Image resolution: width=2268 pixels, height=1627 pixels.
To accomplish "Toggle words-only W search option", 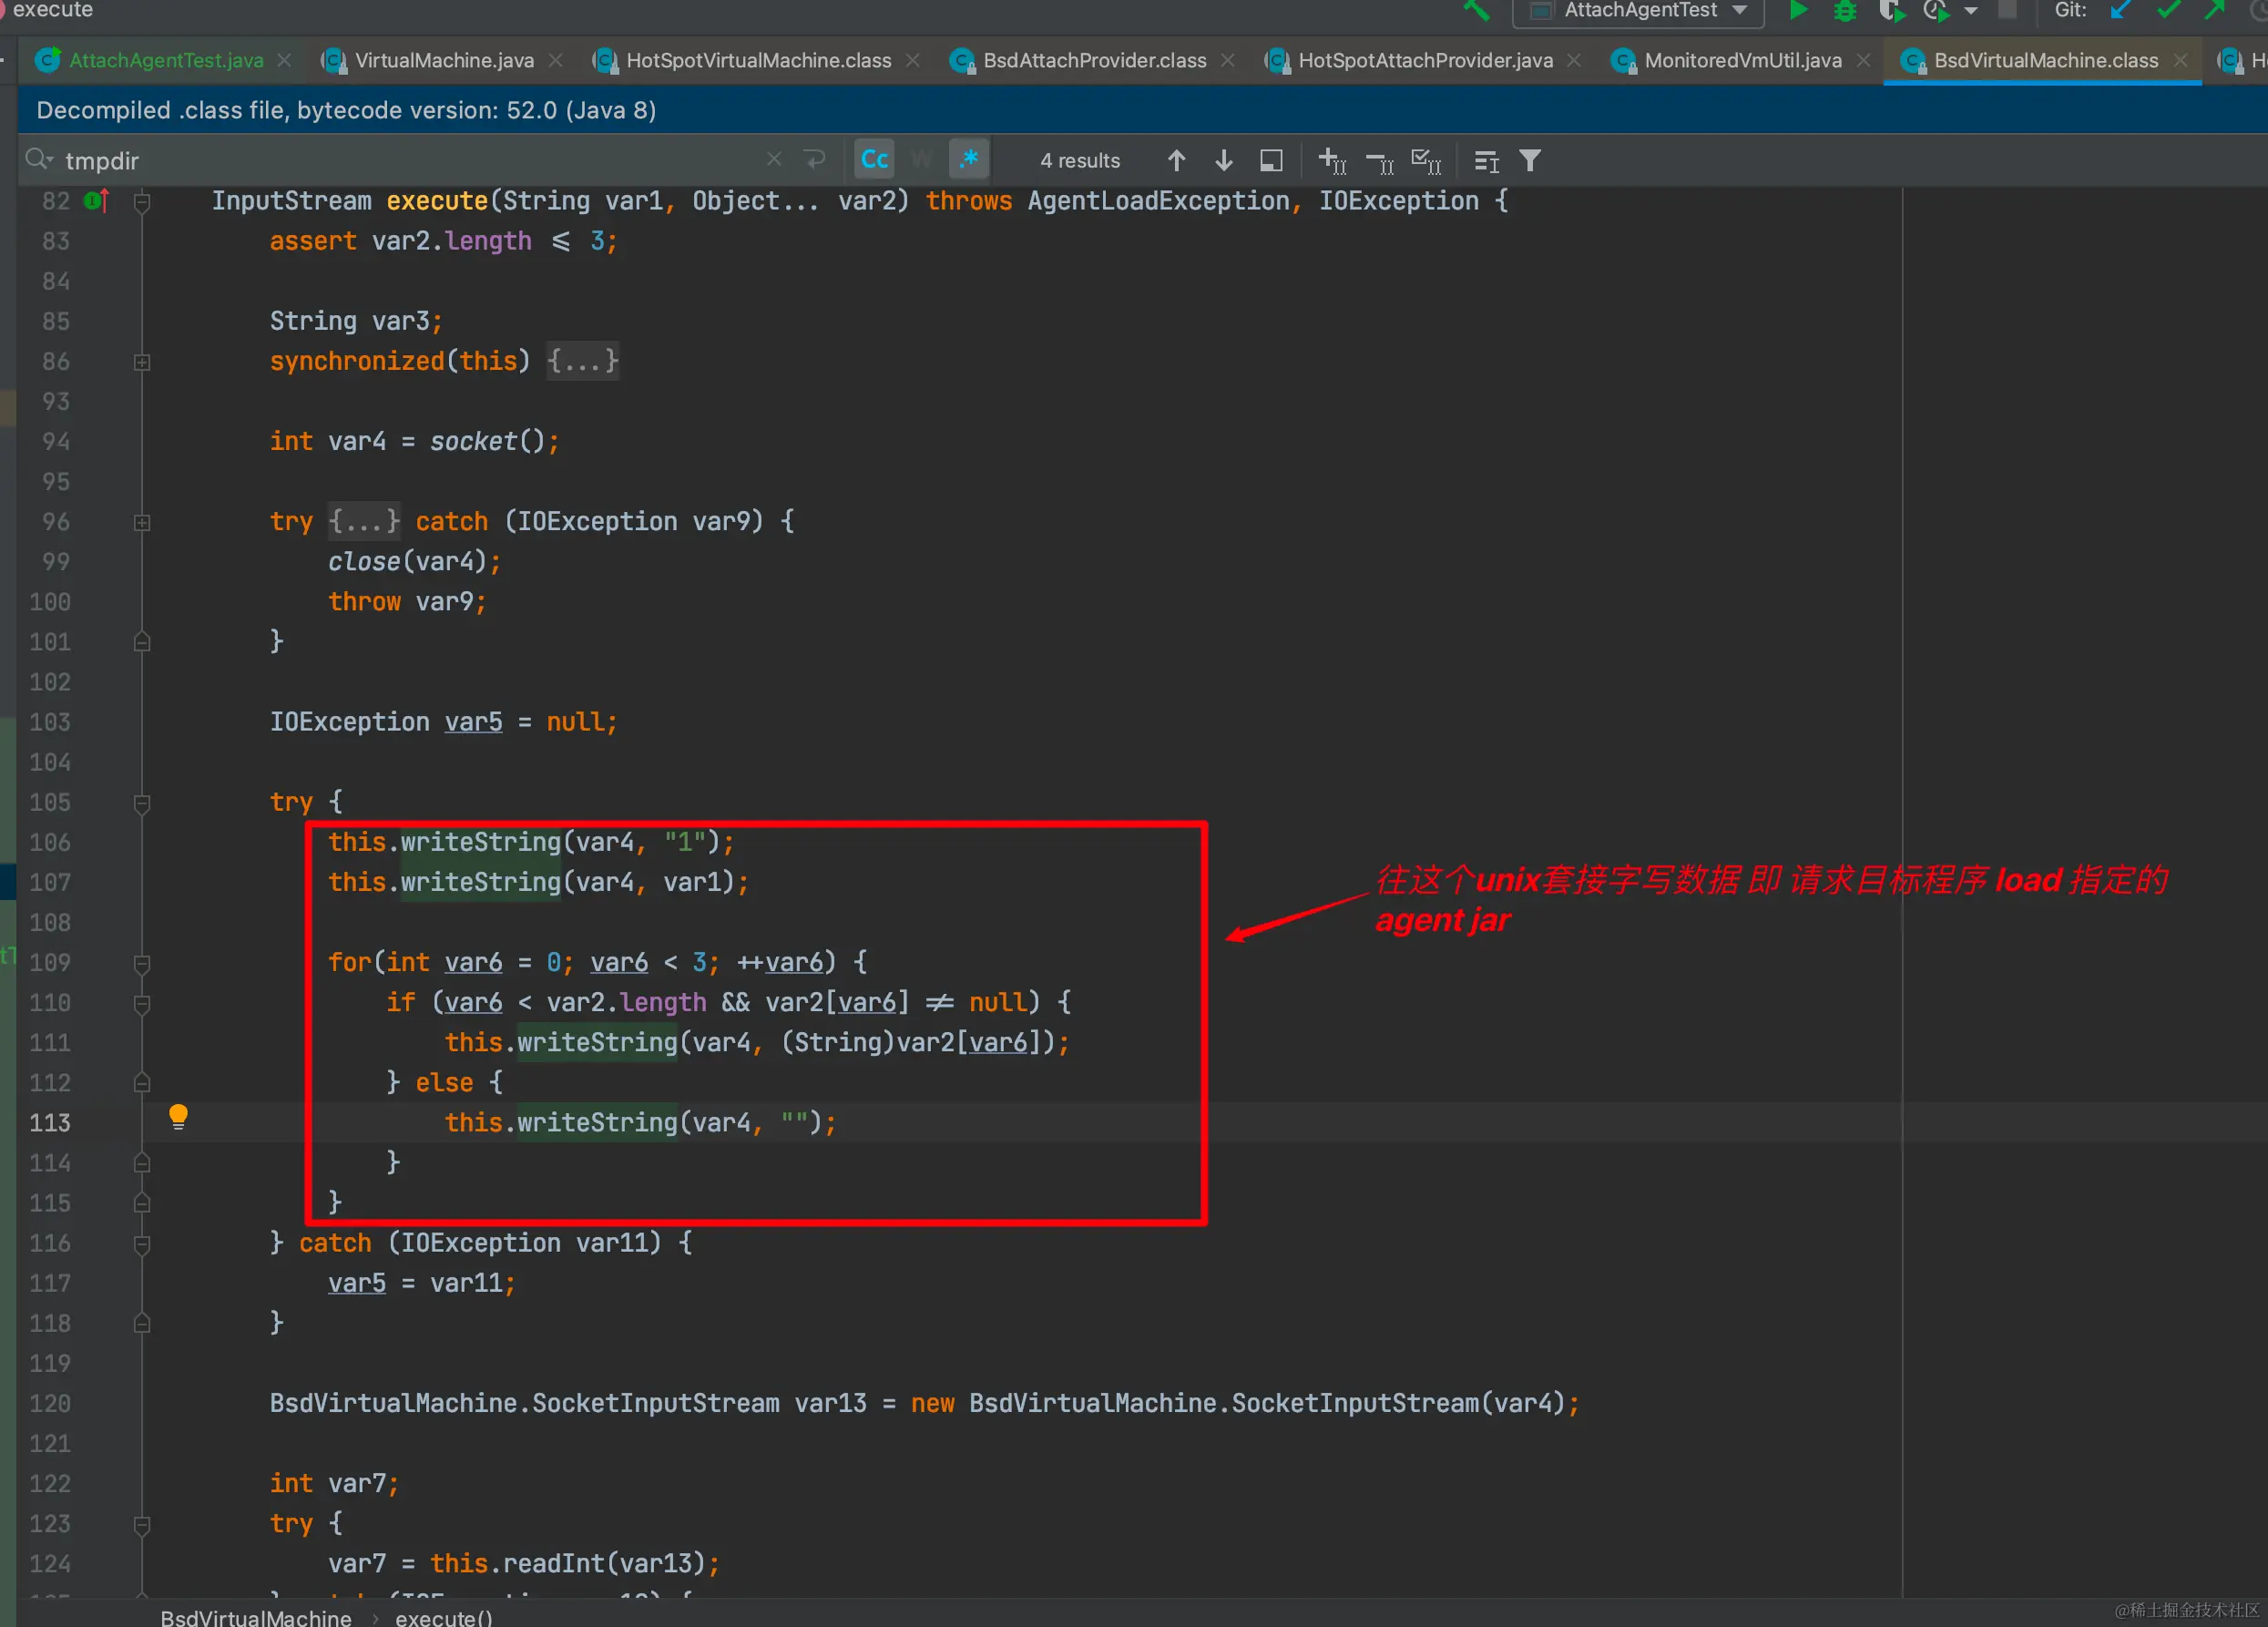I will point(921,160).
